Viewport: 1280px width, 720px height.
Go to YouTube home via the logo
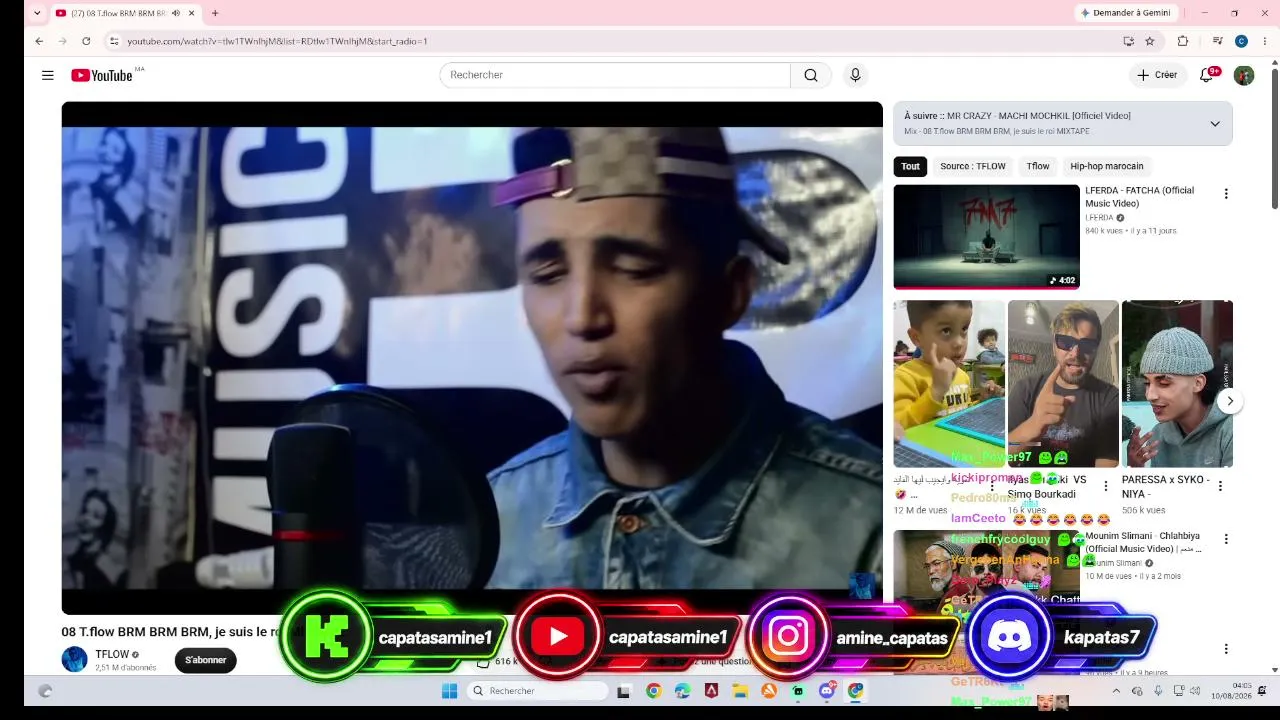pyautogui.click(x=102, y=75)
